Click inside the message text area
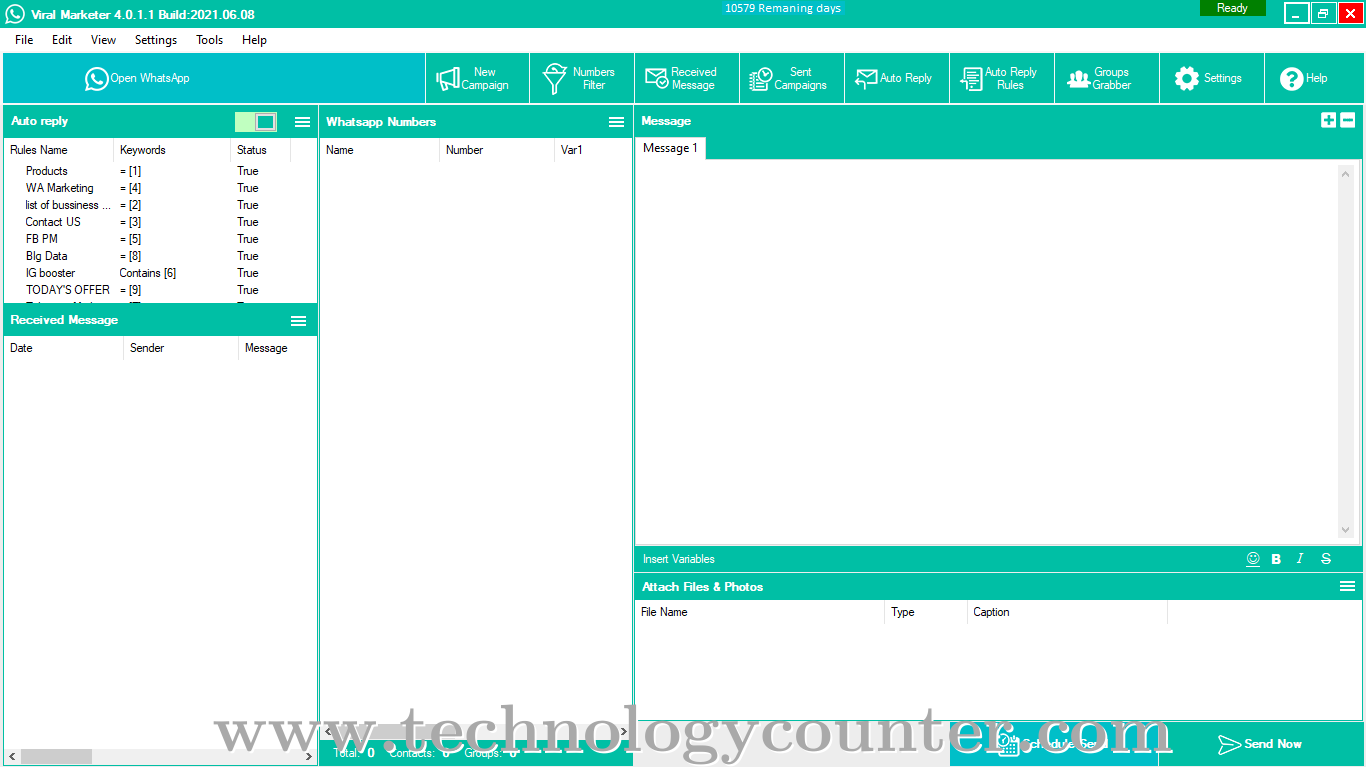 pyautogui.click(x=987, y=352)
